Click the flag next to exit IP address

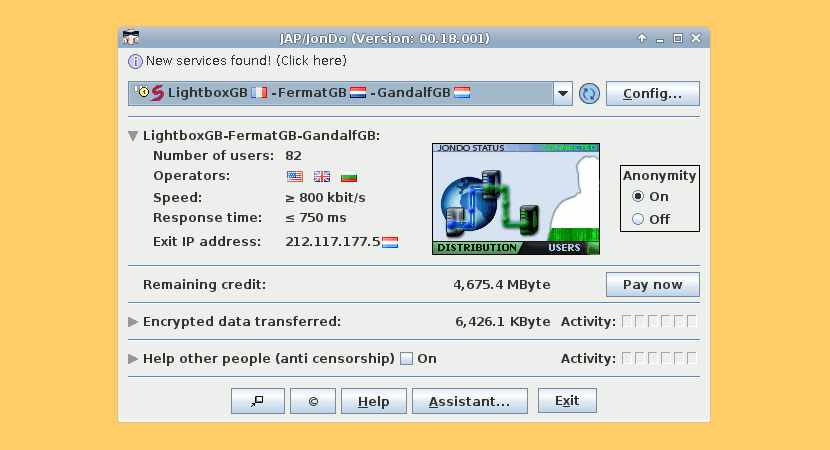(390, 242)
